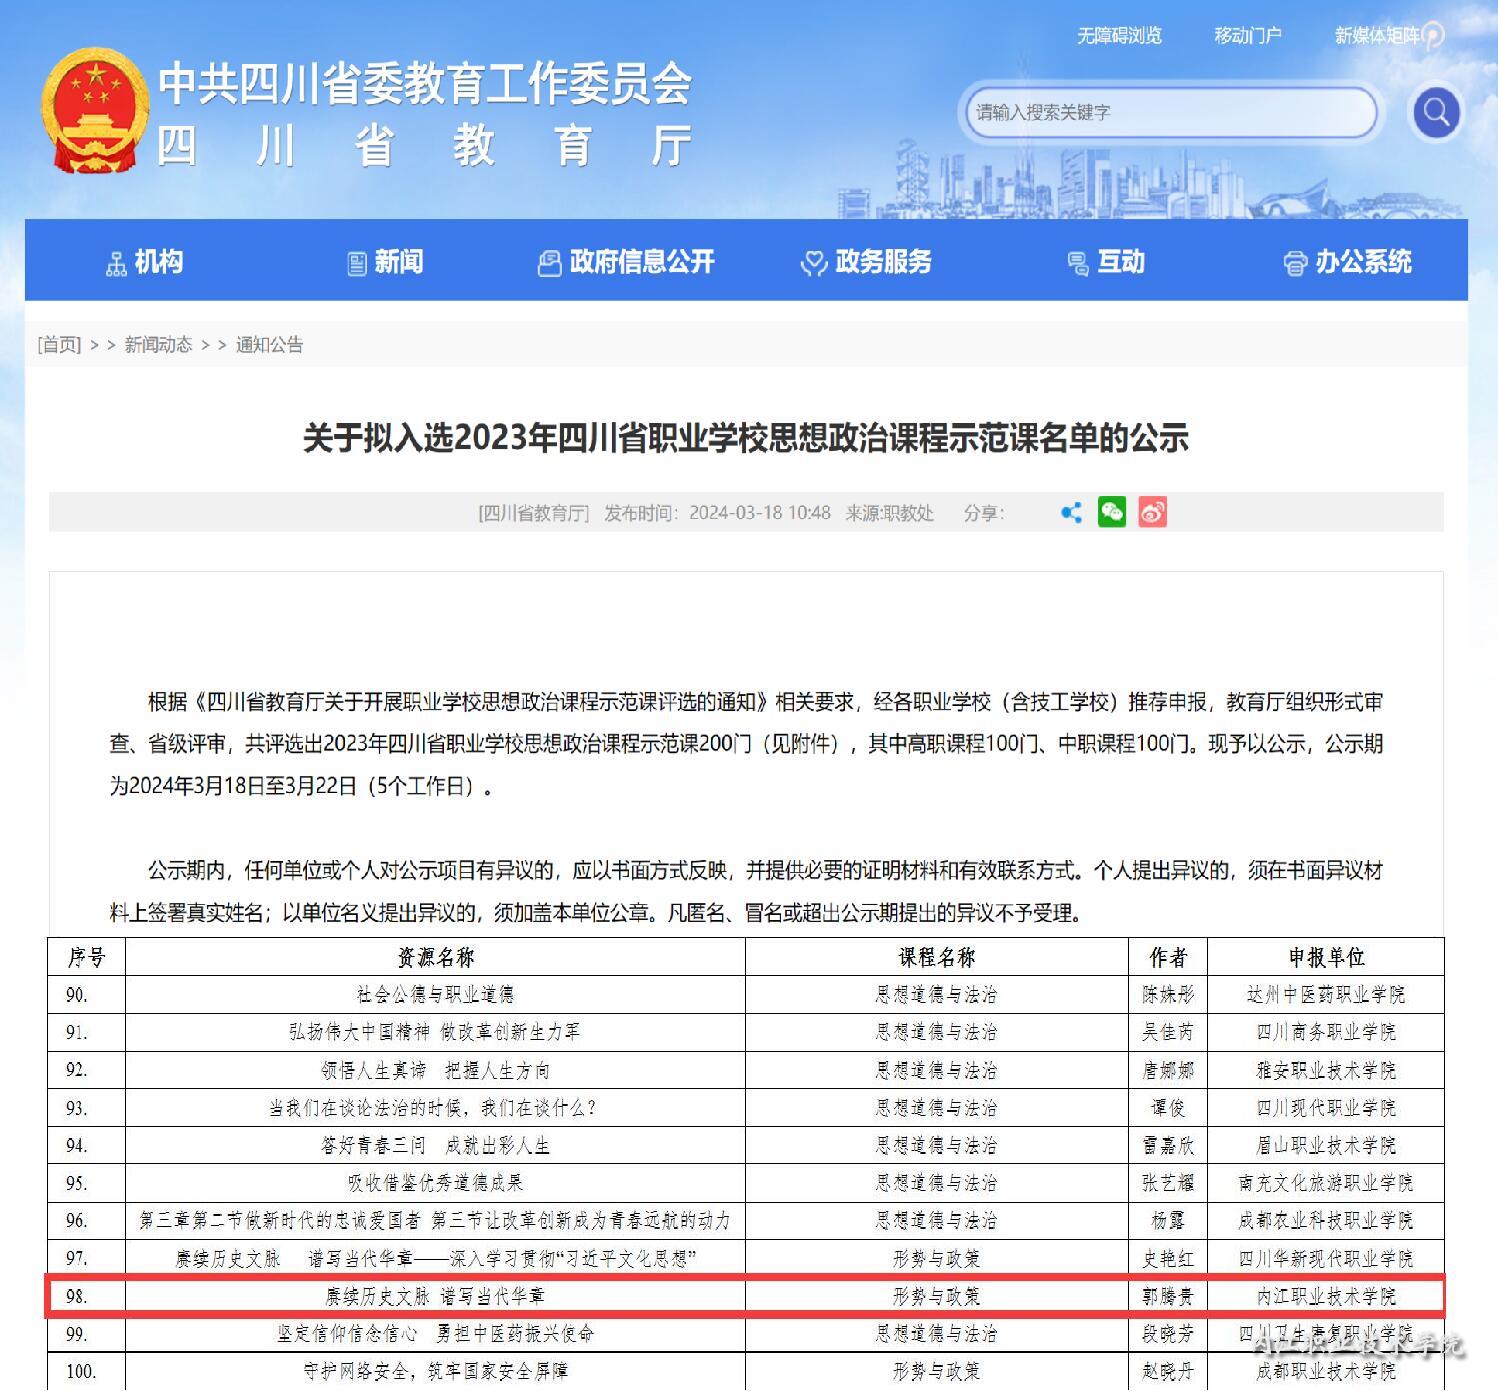Share the notice via the WeChat icon
This screenshot has height=1391, width=1498.
pos(1112,512)
